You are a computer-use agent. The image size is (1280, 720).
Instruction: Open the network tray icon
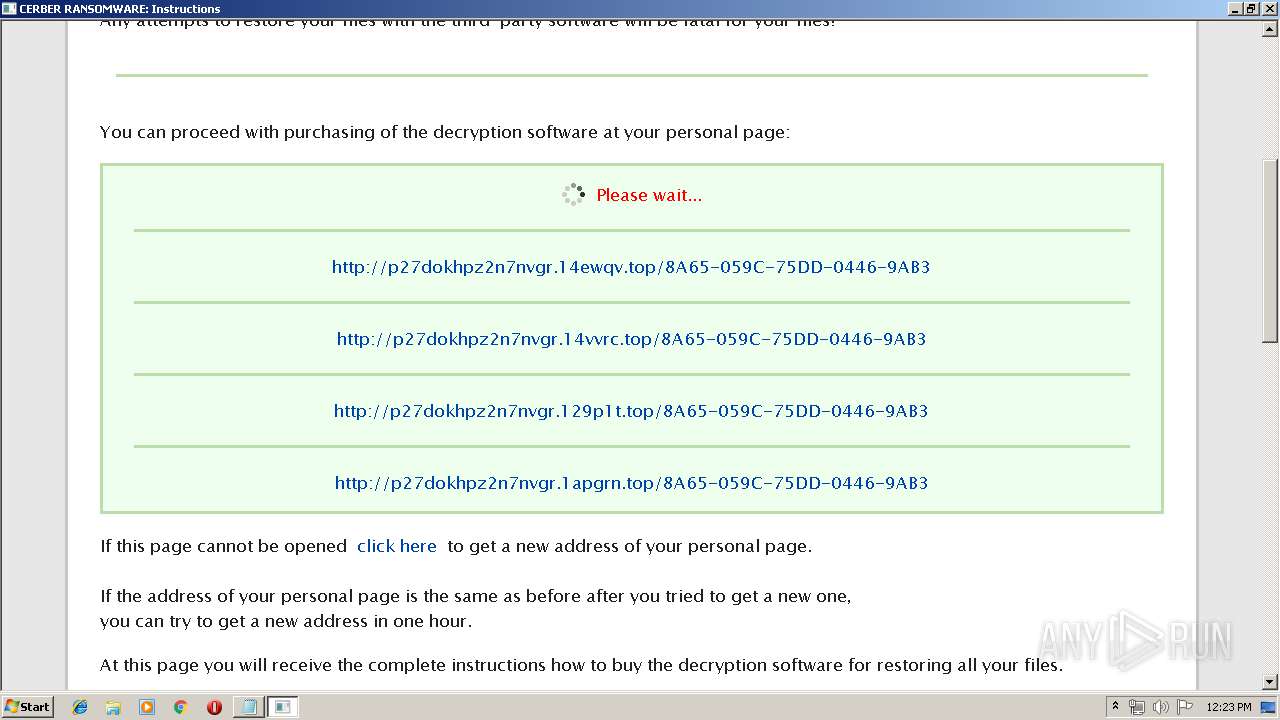pyautogui.click(x=1137, y=707)
